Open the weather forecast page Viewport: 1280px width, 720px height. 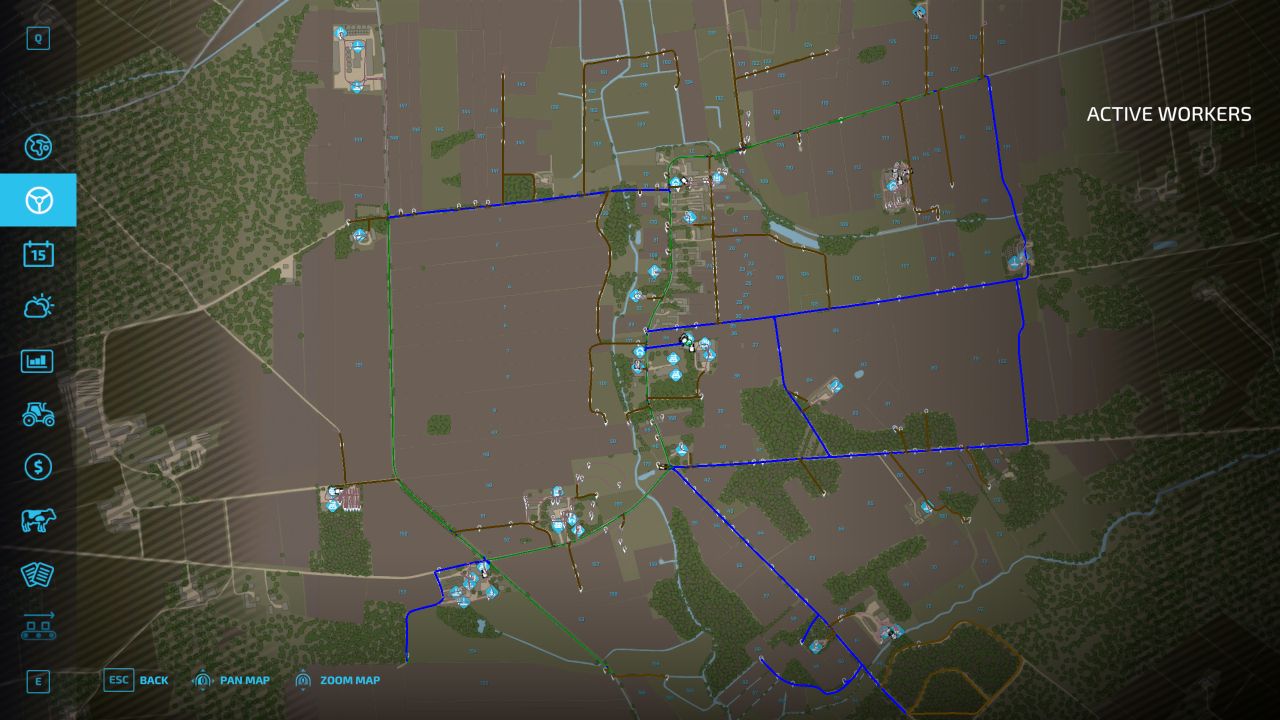click(x=38, y=307)
